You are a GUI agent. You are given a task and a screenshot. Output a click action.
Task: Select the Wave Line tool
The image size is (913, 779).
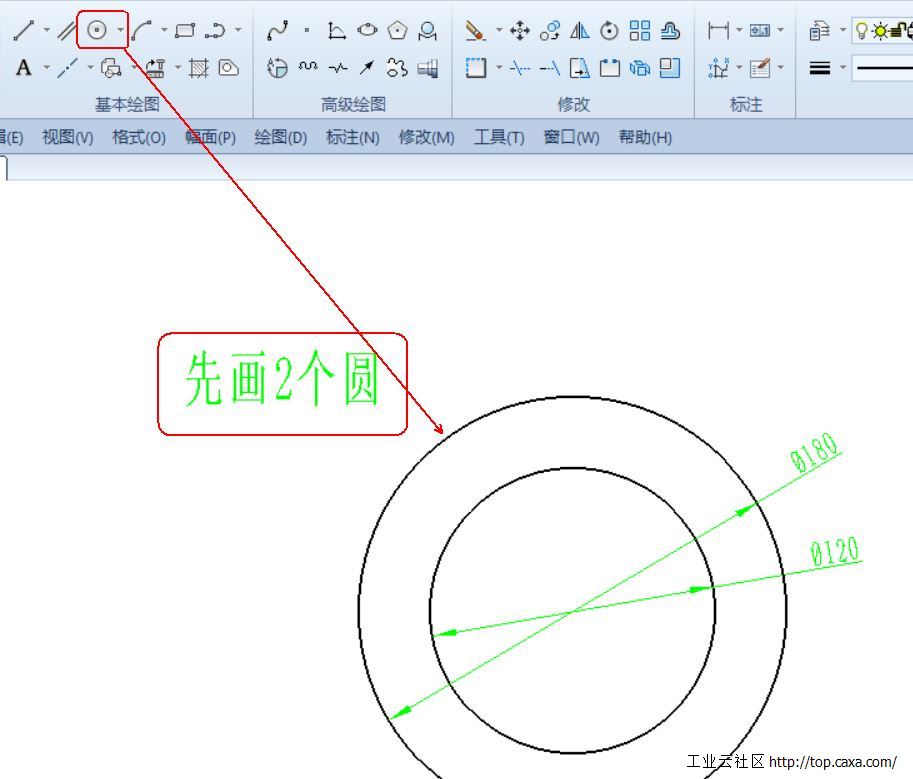click(307, 68)
